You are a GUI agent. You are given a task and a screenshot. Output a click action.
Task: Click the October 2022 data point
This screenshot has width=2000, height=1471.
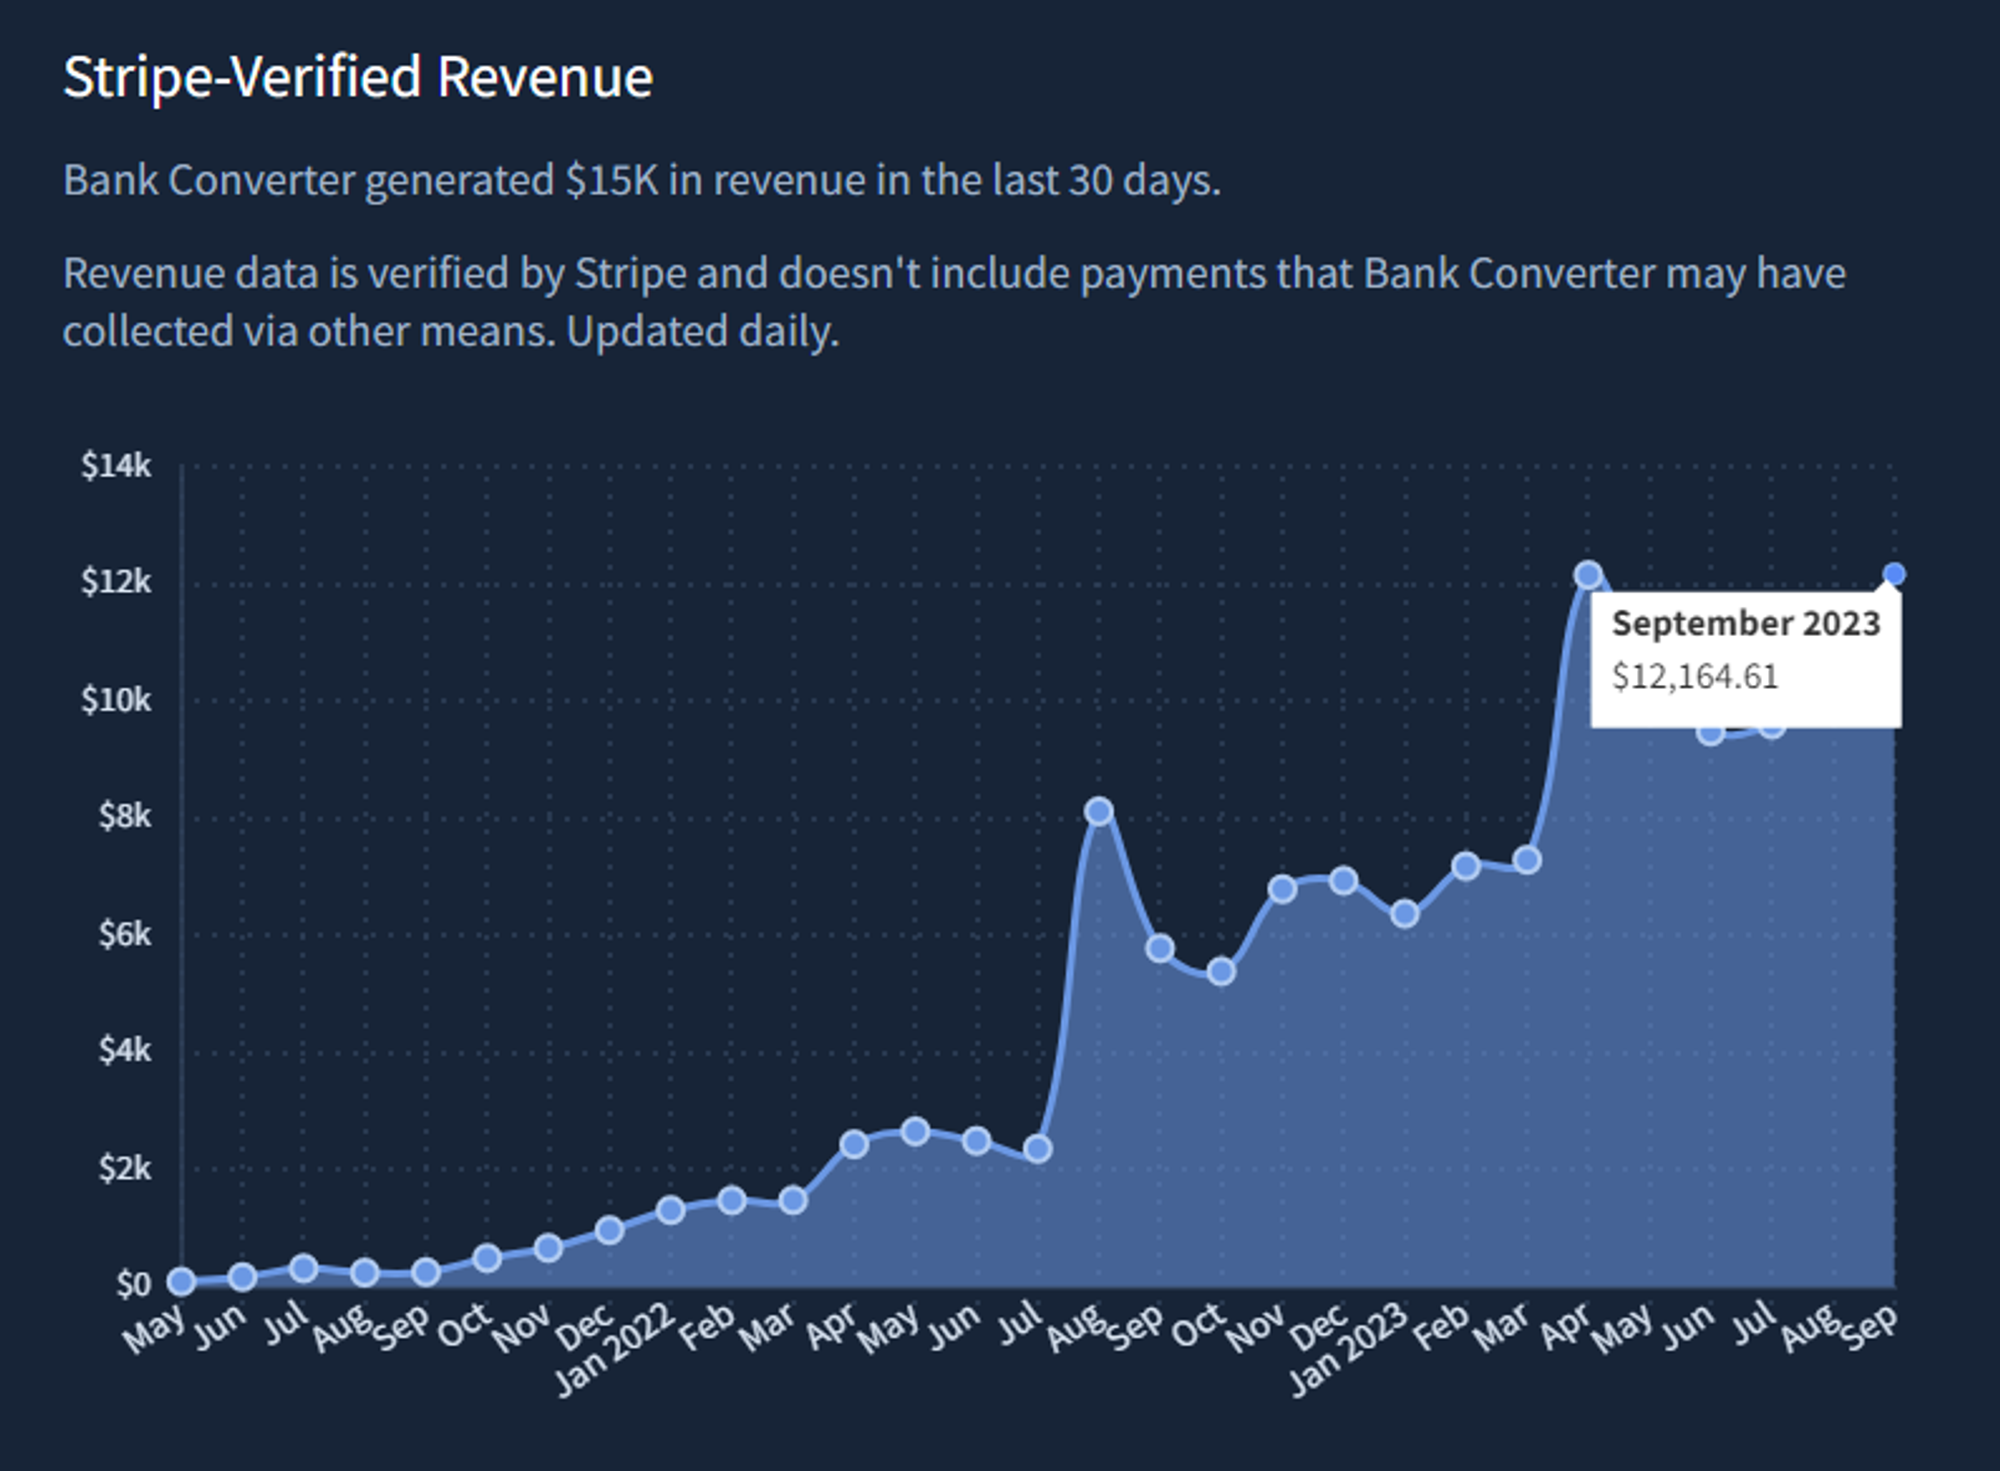(1221, 971)
